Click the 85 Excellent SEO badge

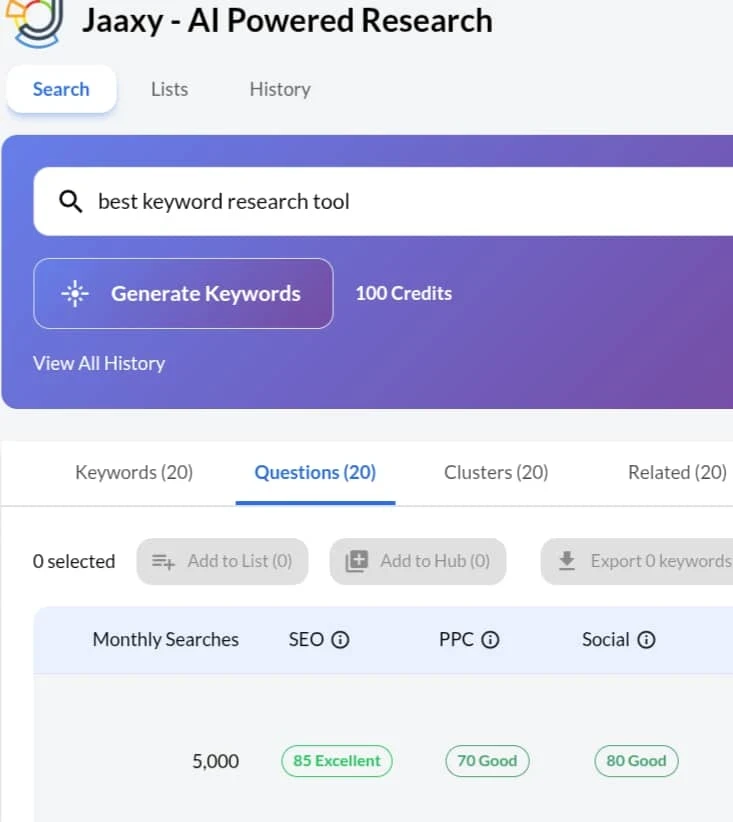(x=337, y=761)
